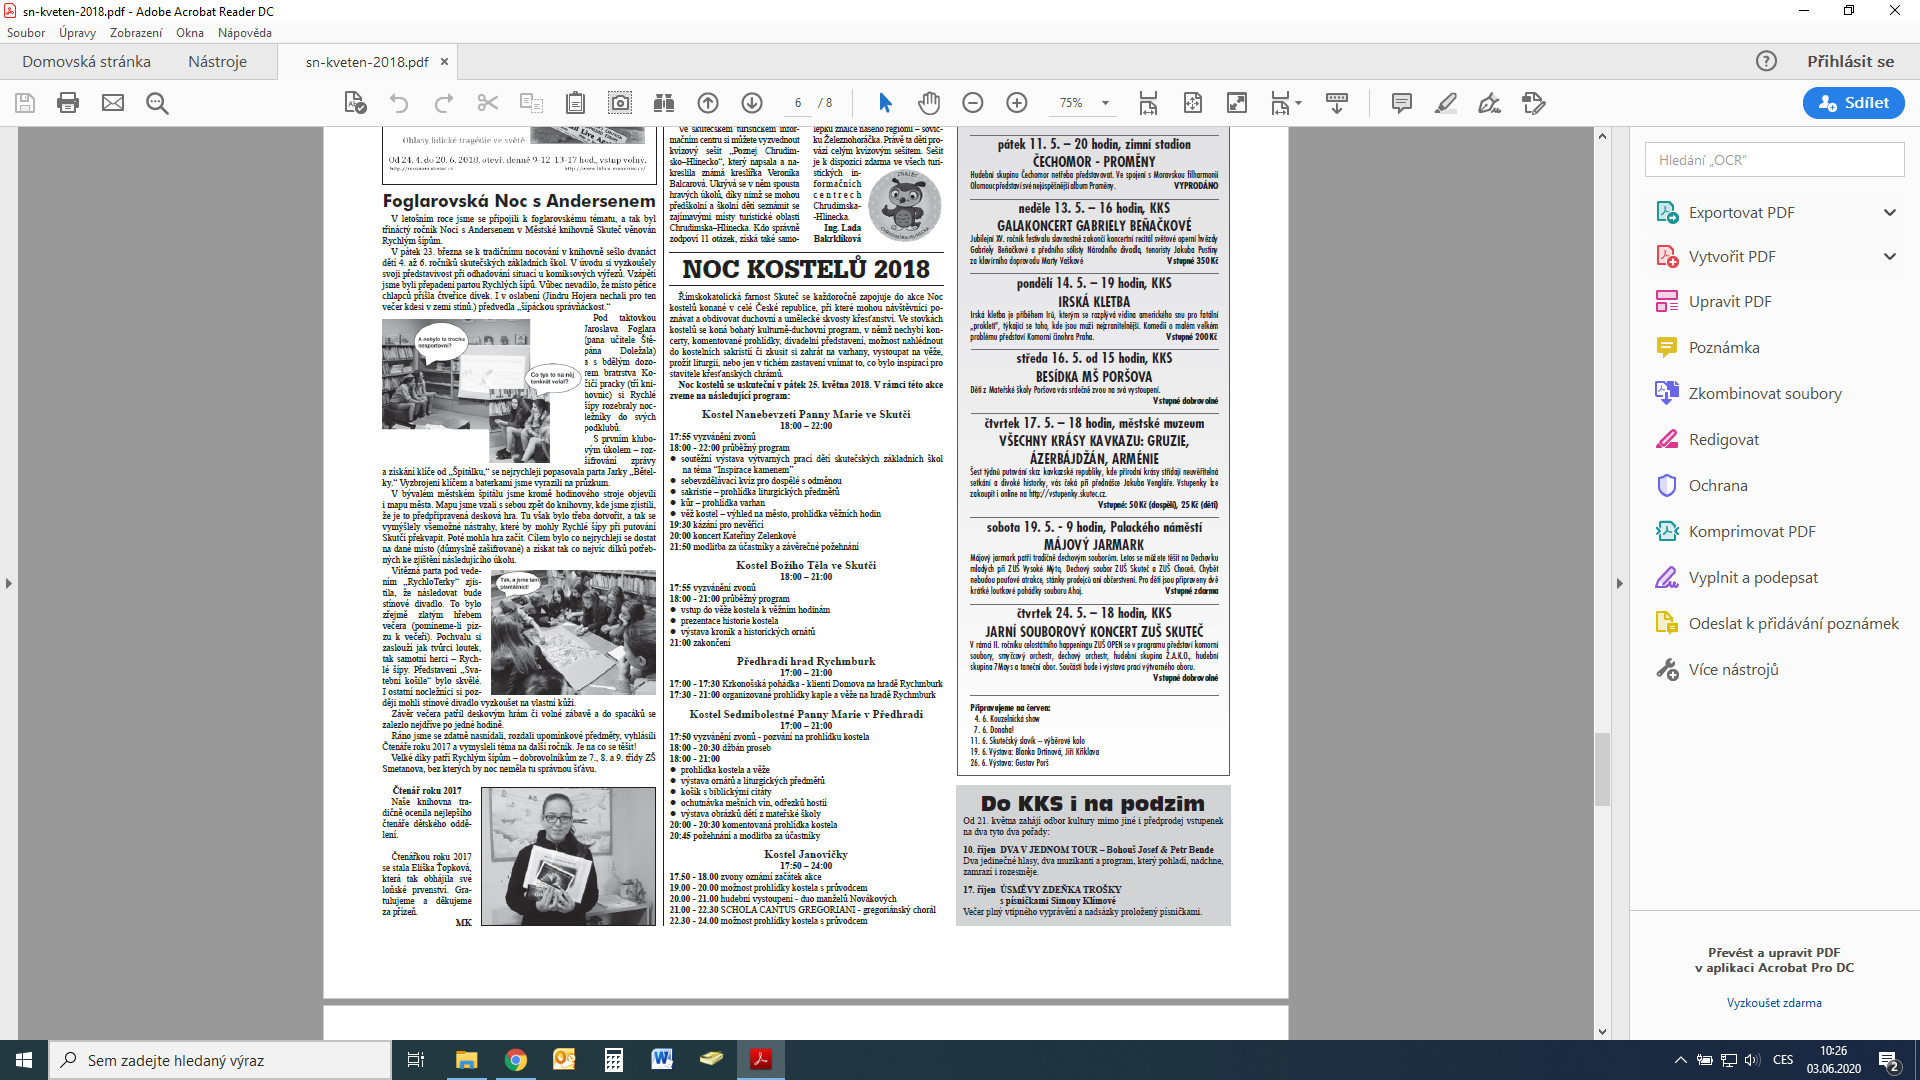Click the Hledání OCR search field
Screen dimensions: 1920x1080
[x=1775, y=160]
